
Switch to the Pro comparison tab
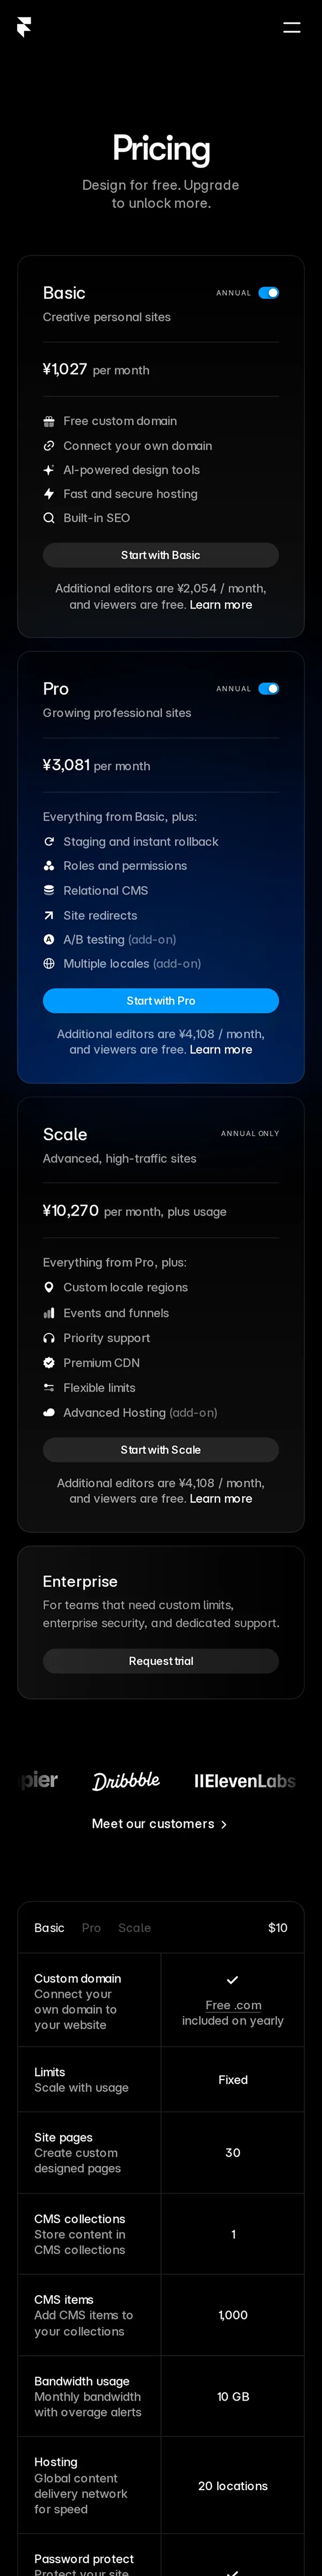pyautogui.click(x=91, y=1928)
